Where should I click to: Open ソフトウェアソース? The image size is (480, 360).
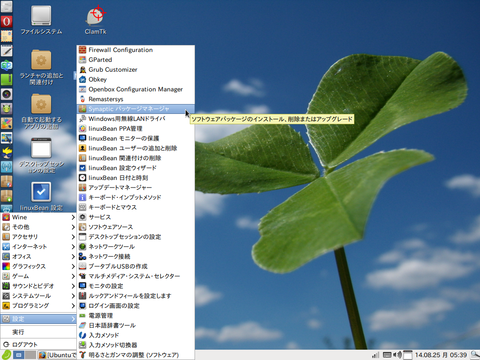136,227
